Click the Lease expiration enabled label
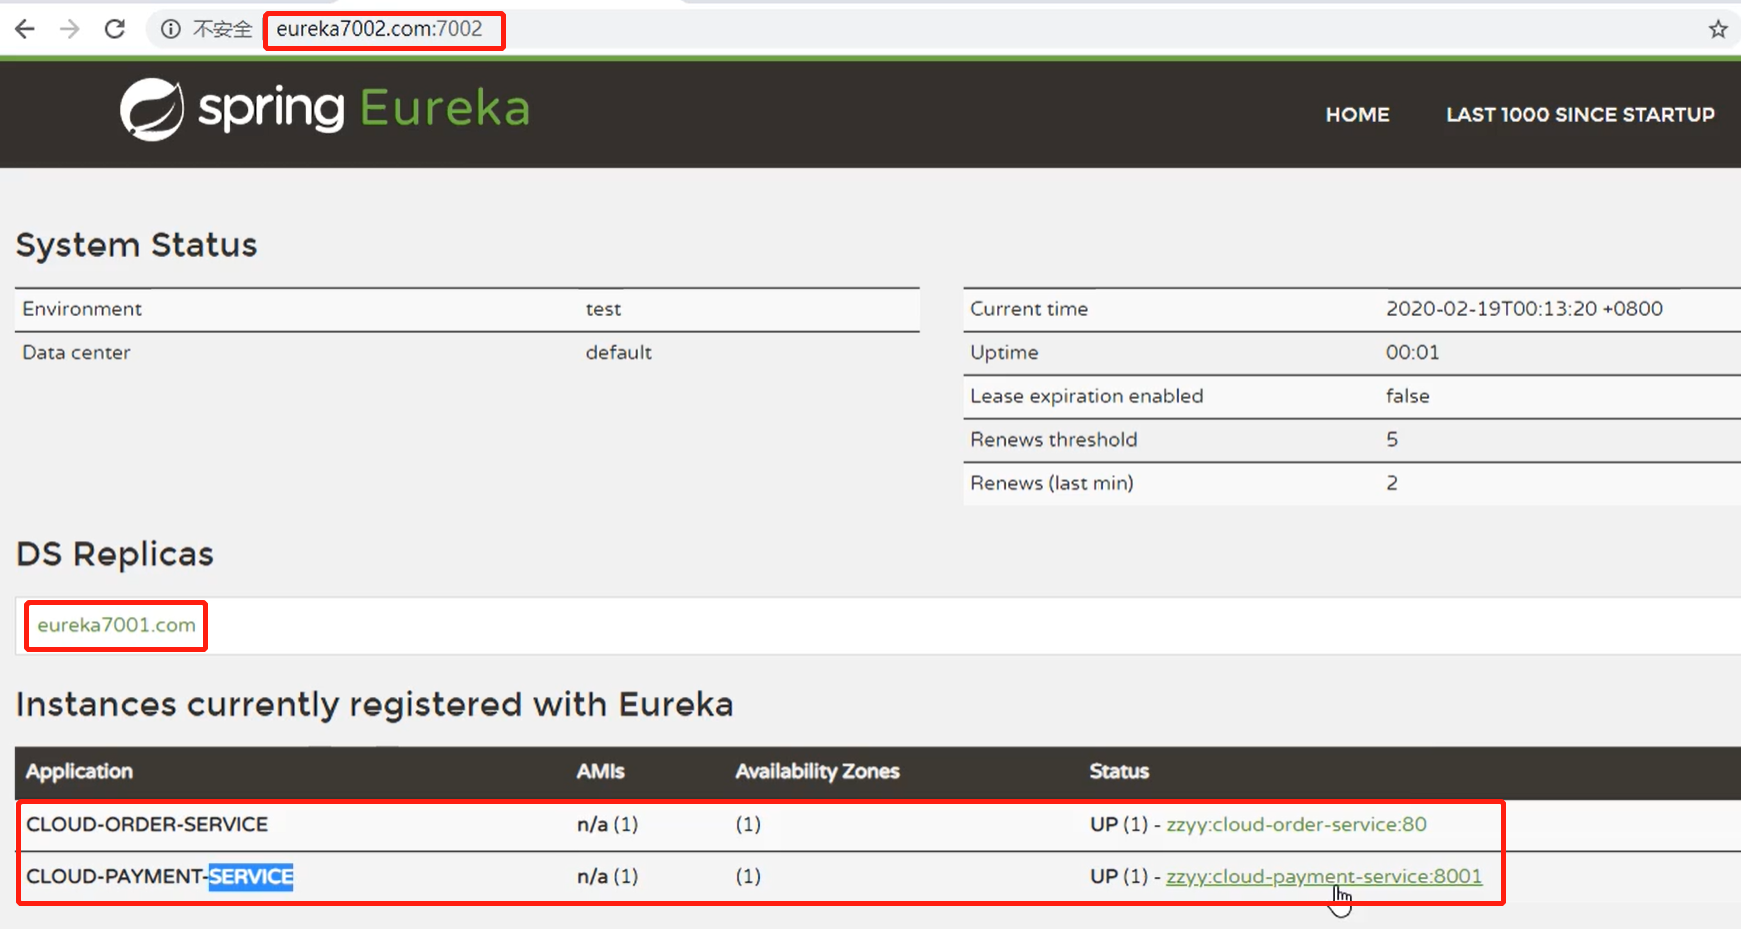Image resolution: width=1741 pixels, height=929 pixels. (x=1087, y=396)
